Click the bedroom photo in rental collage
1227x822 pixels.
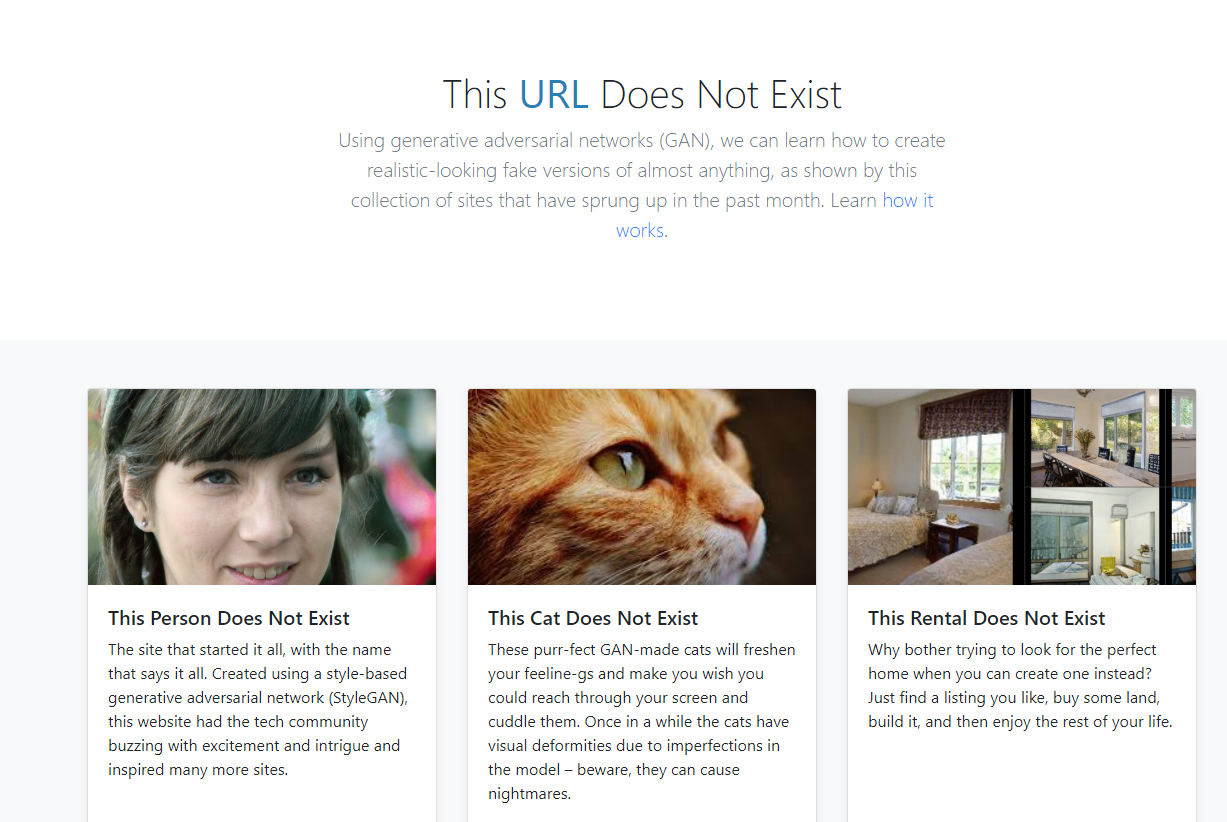[x=929, y=487]
